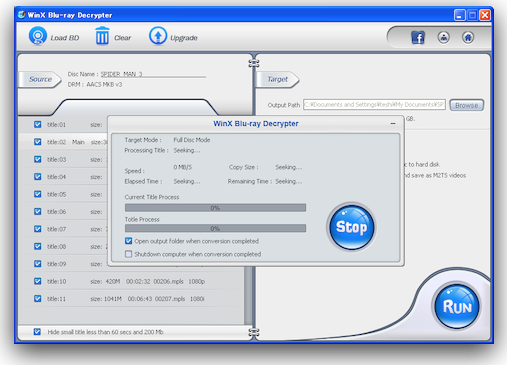Click the round user/support icon in toolbar
507x365 pixels.
pyautogui.click(x=443, y=37)
